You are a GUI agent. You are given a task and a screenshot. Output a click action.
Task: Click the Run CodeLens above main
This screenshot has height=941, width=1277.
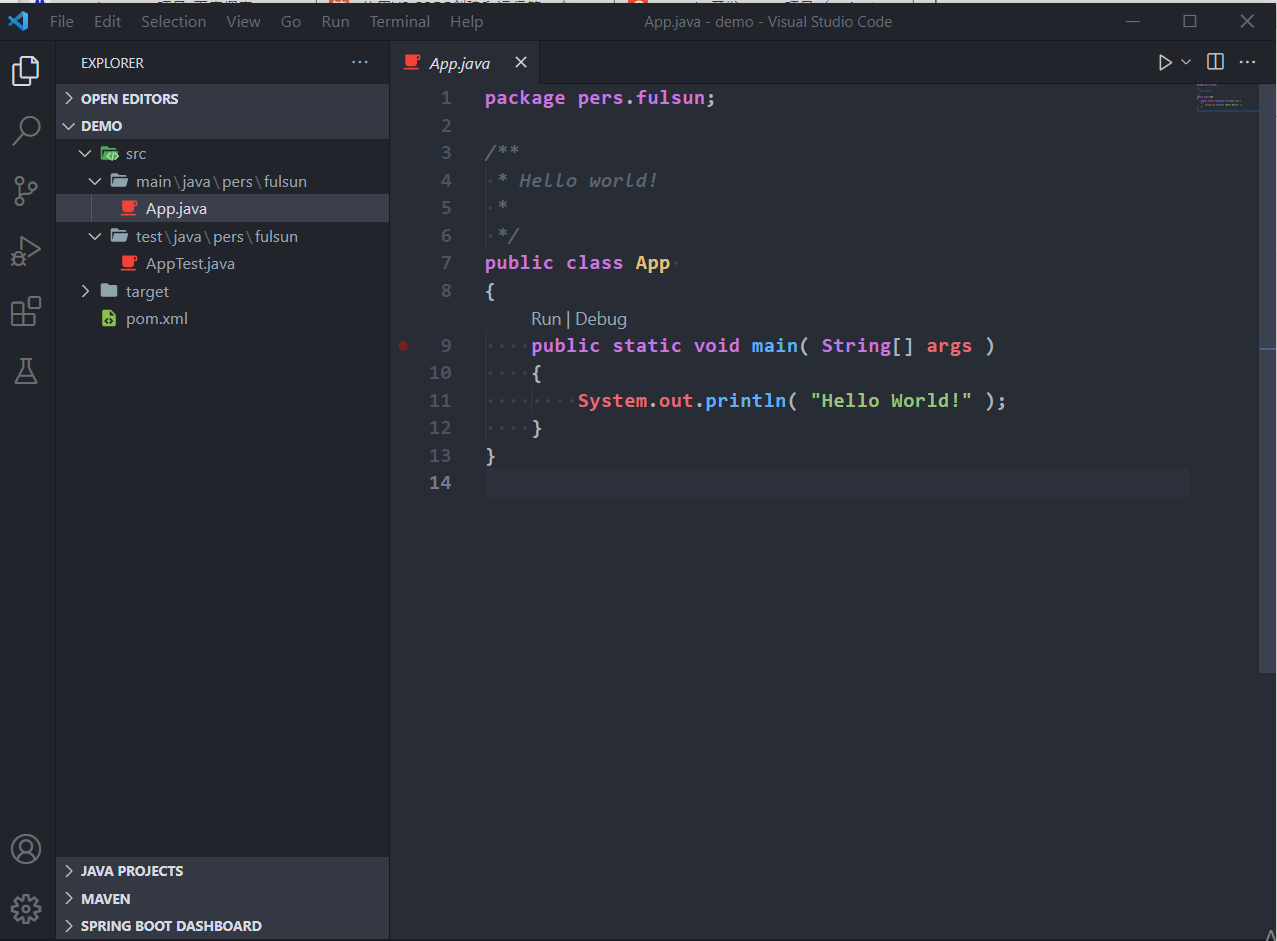[x=545, y=319]
